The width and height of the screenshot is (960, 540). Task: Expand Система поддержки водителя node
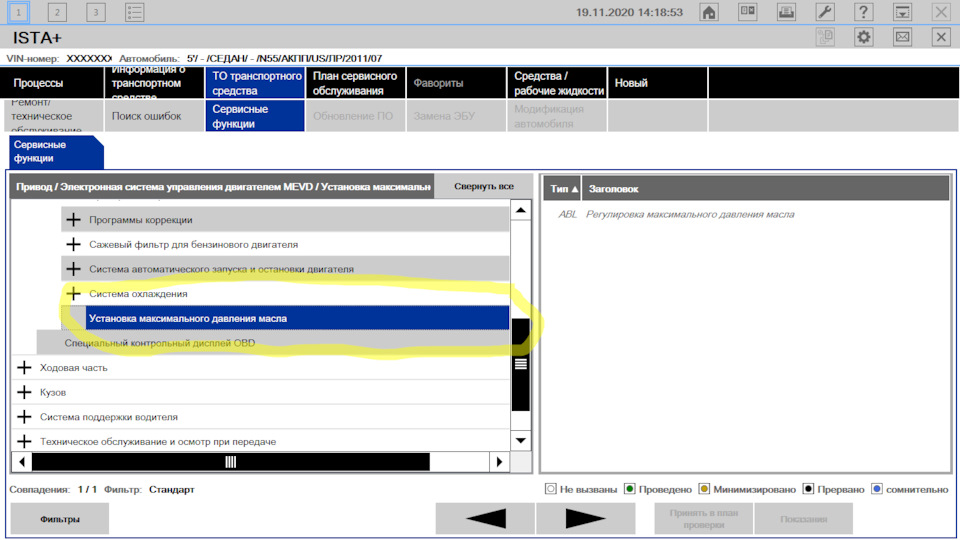pyautogui.click(x=24, y=416)
